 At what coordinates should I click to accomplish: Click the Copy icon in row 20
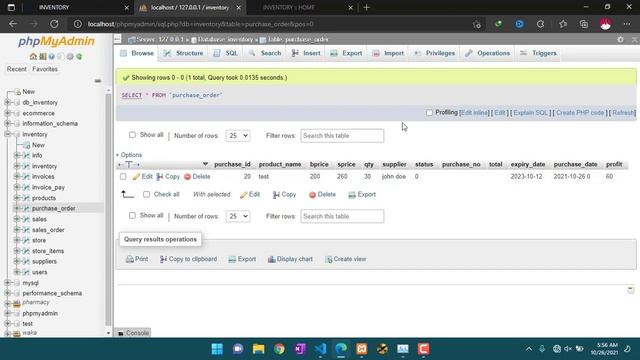[160, 176]
